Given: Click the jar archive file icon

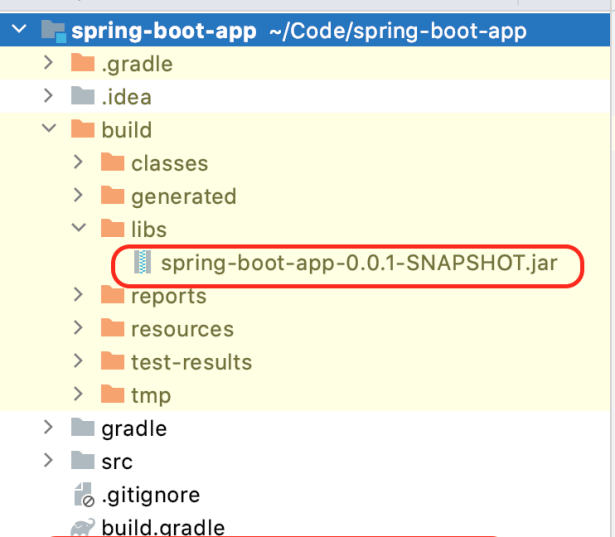Looking at the screenshot, I should [x=142, y=262].
